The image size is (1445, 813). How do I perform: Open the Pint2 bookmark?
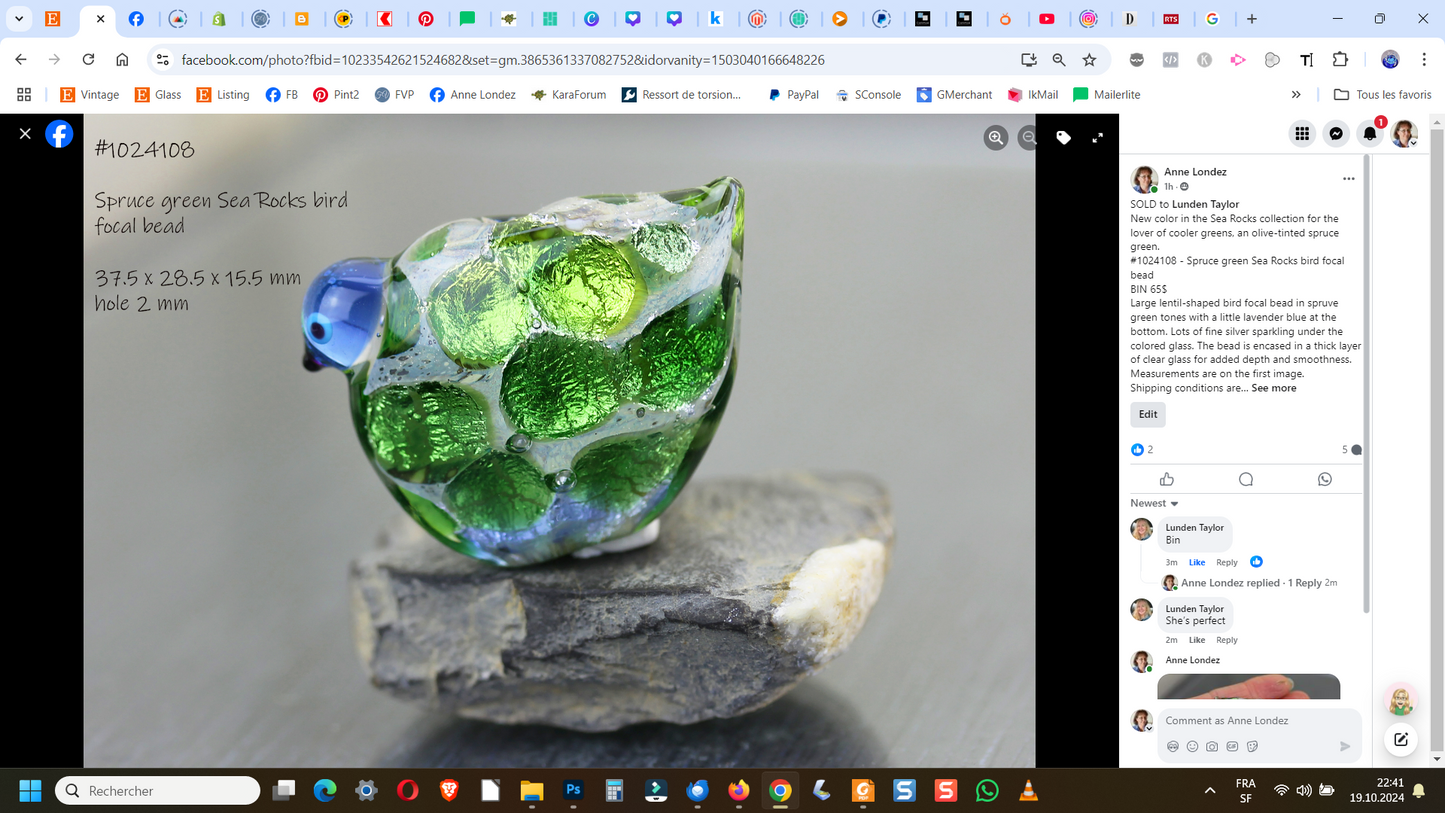(x=336, y=95)
